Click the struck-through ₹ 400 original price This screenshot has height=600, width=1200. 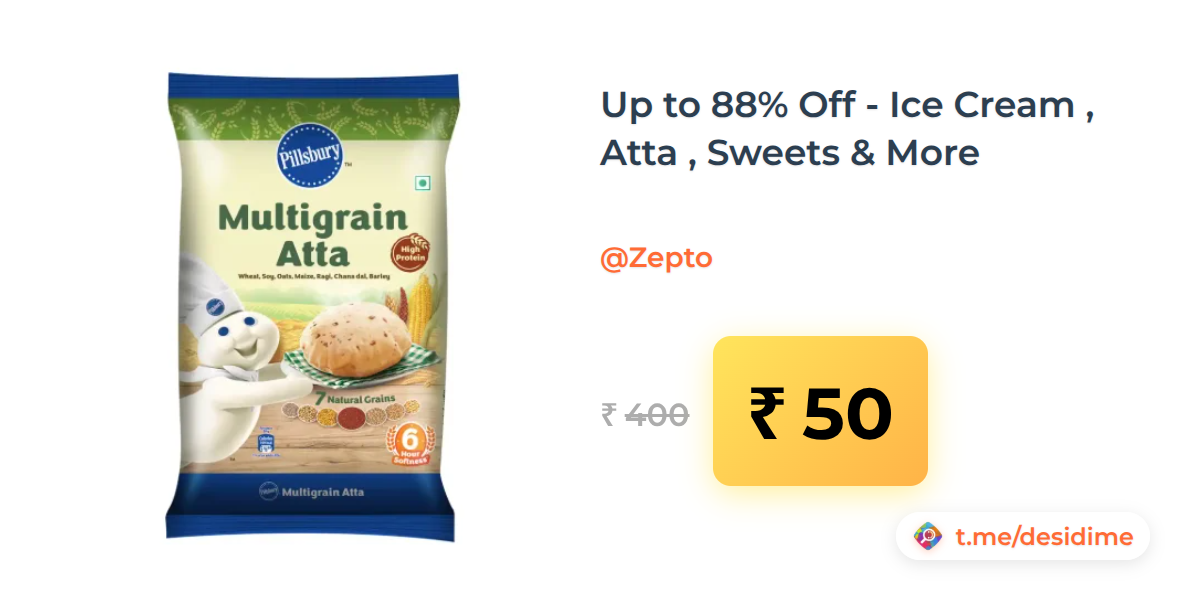pyautogui.click(x=645, y=414)
